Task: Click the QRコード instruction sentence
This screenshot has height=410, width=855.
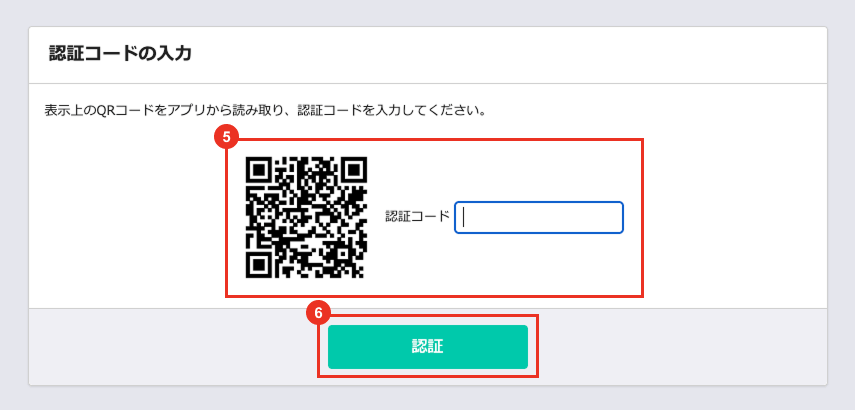Action: coord(265,111)
